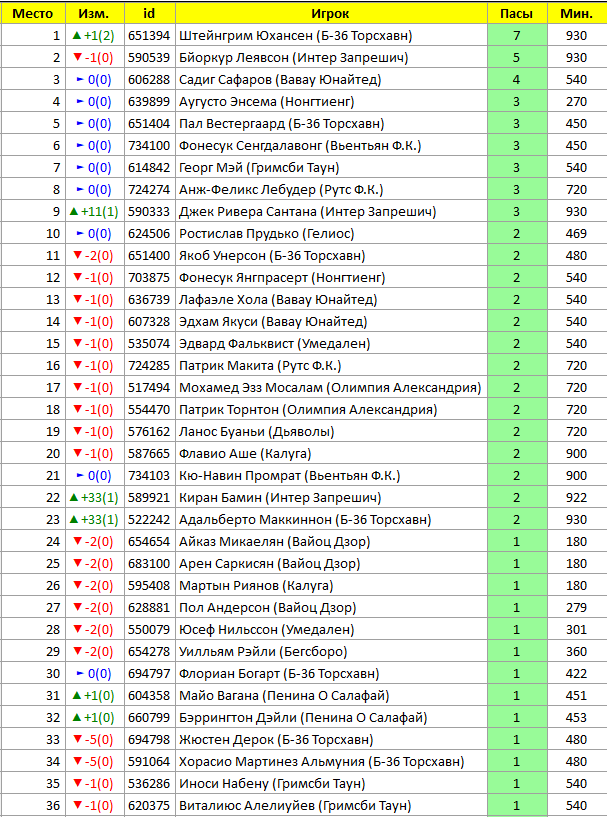Select player Адальберто Маккиннон (Б-36 Торсхавн)
This screenshot has width=607, height=817.
[x=305, y=519]
